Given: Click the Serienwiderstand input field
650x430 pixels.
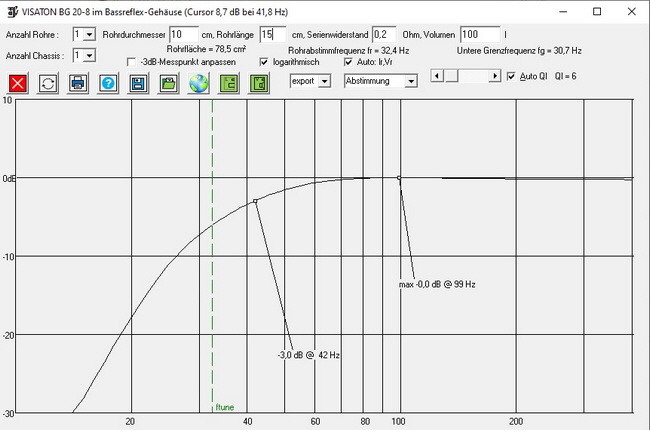Looking at the screenshot, I should pyautogui.click(x=384, y=35).
